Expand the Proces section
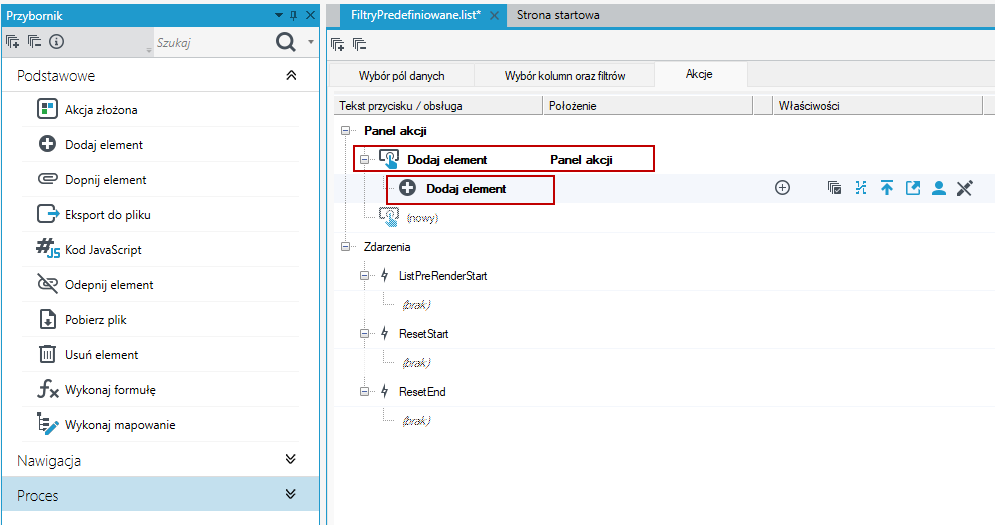The image size is (995, 525). [x=291, y=494]
